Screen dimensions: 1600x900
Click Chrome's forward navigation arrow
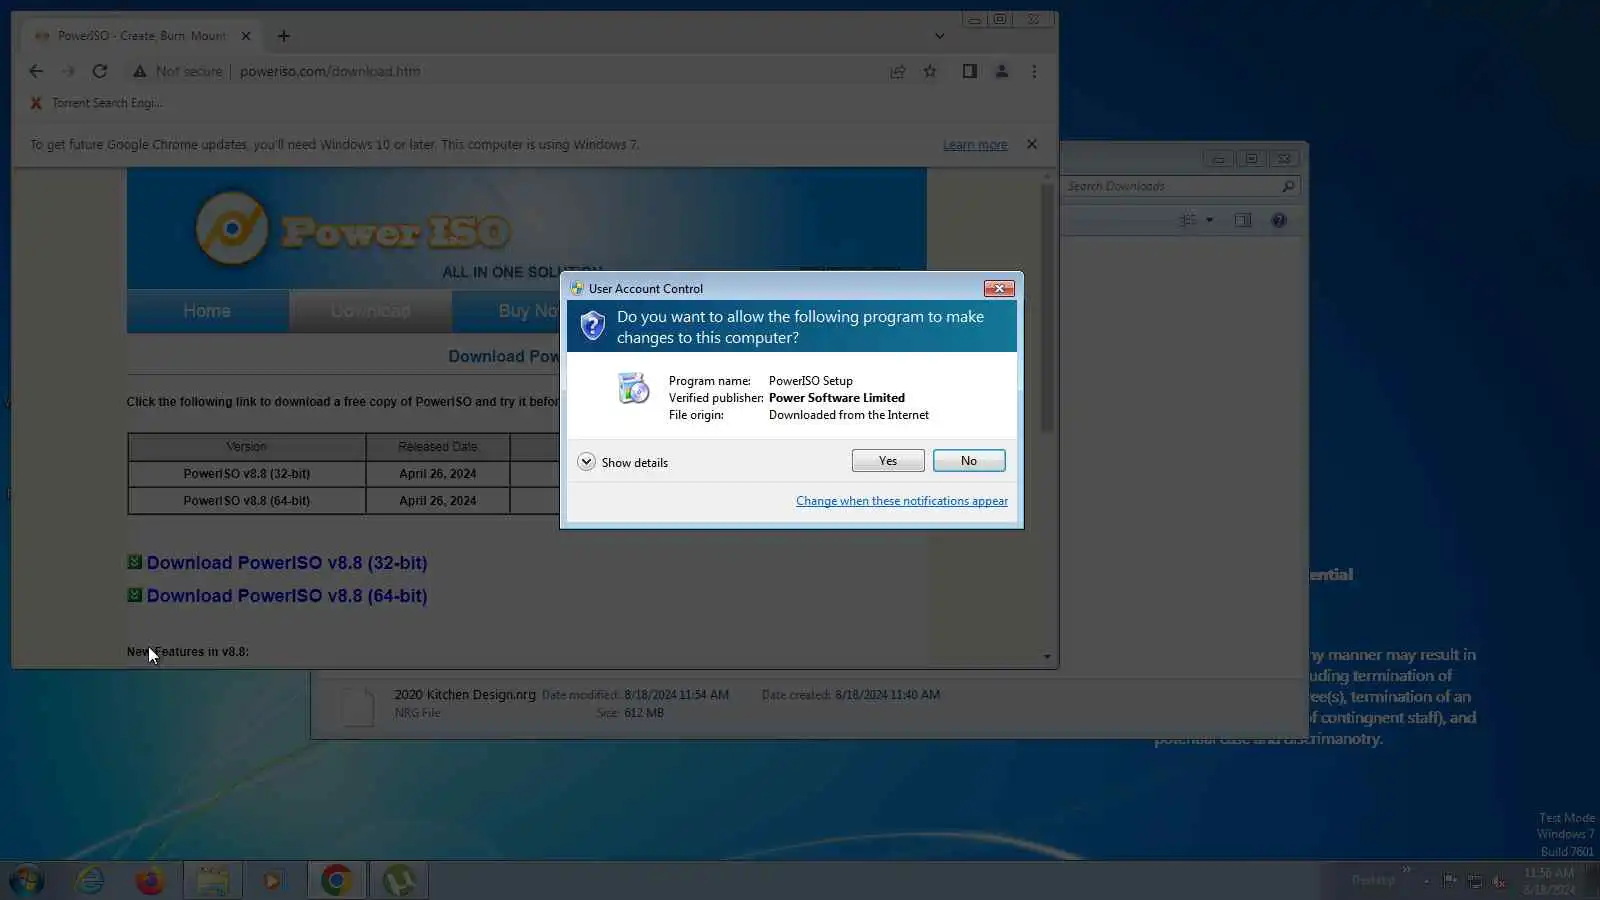coord(68,71)
